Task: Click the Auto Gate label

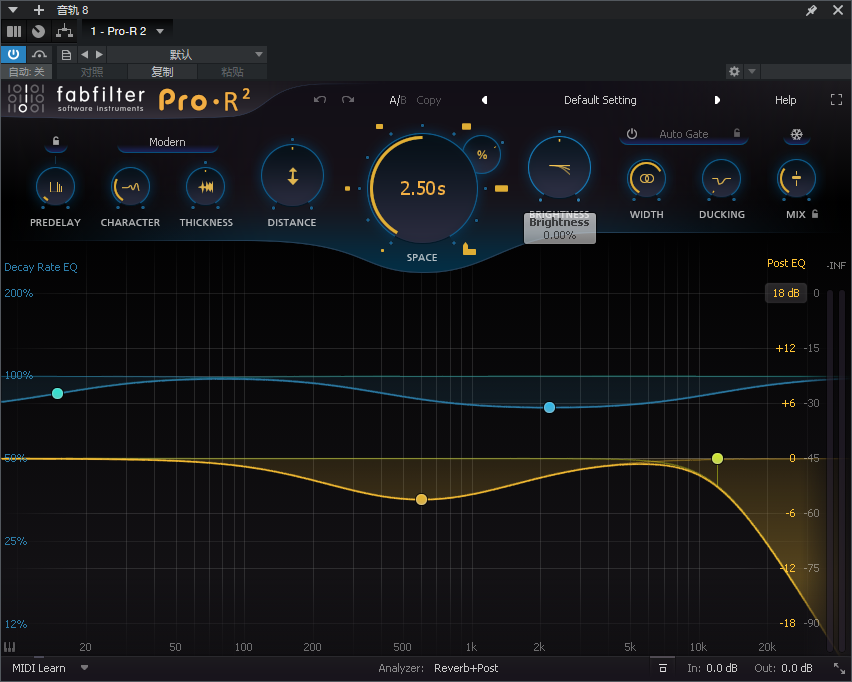Action: 684,134
